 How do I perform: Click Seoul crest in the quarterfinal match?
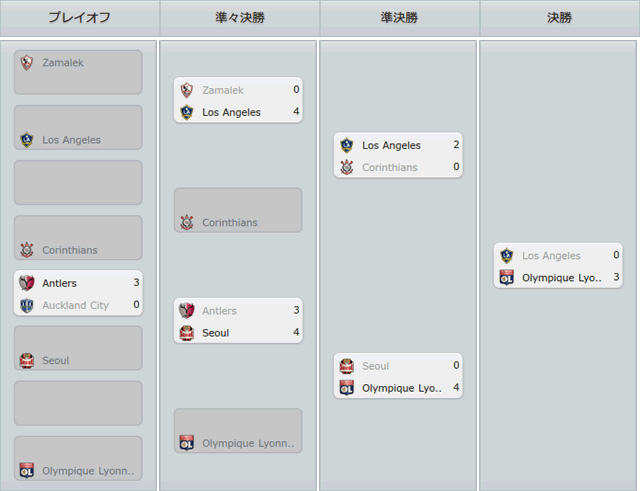tap(187, 333)
